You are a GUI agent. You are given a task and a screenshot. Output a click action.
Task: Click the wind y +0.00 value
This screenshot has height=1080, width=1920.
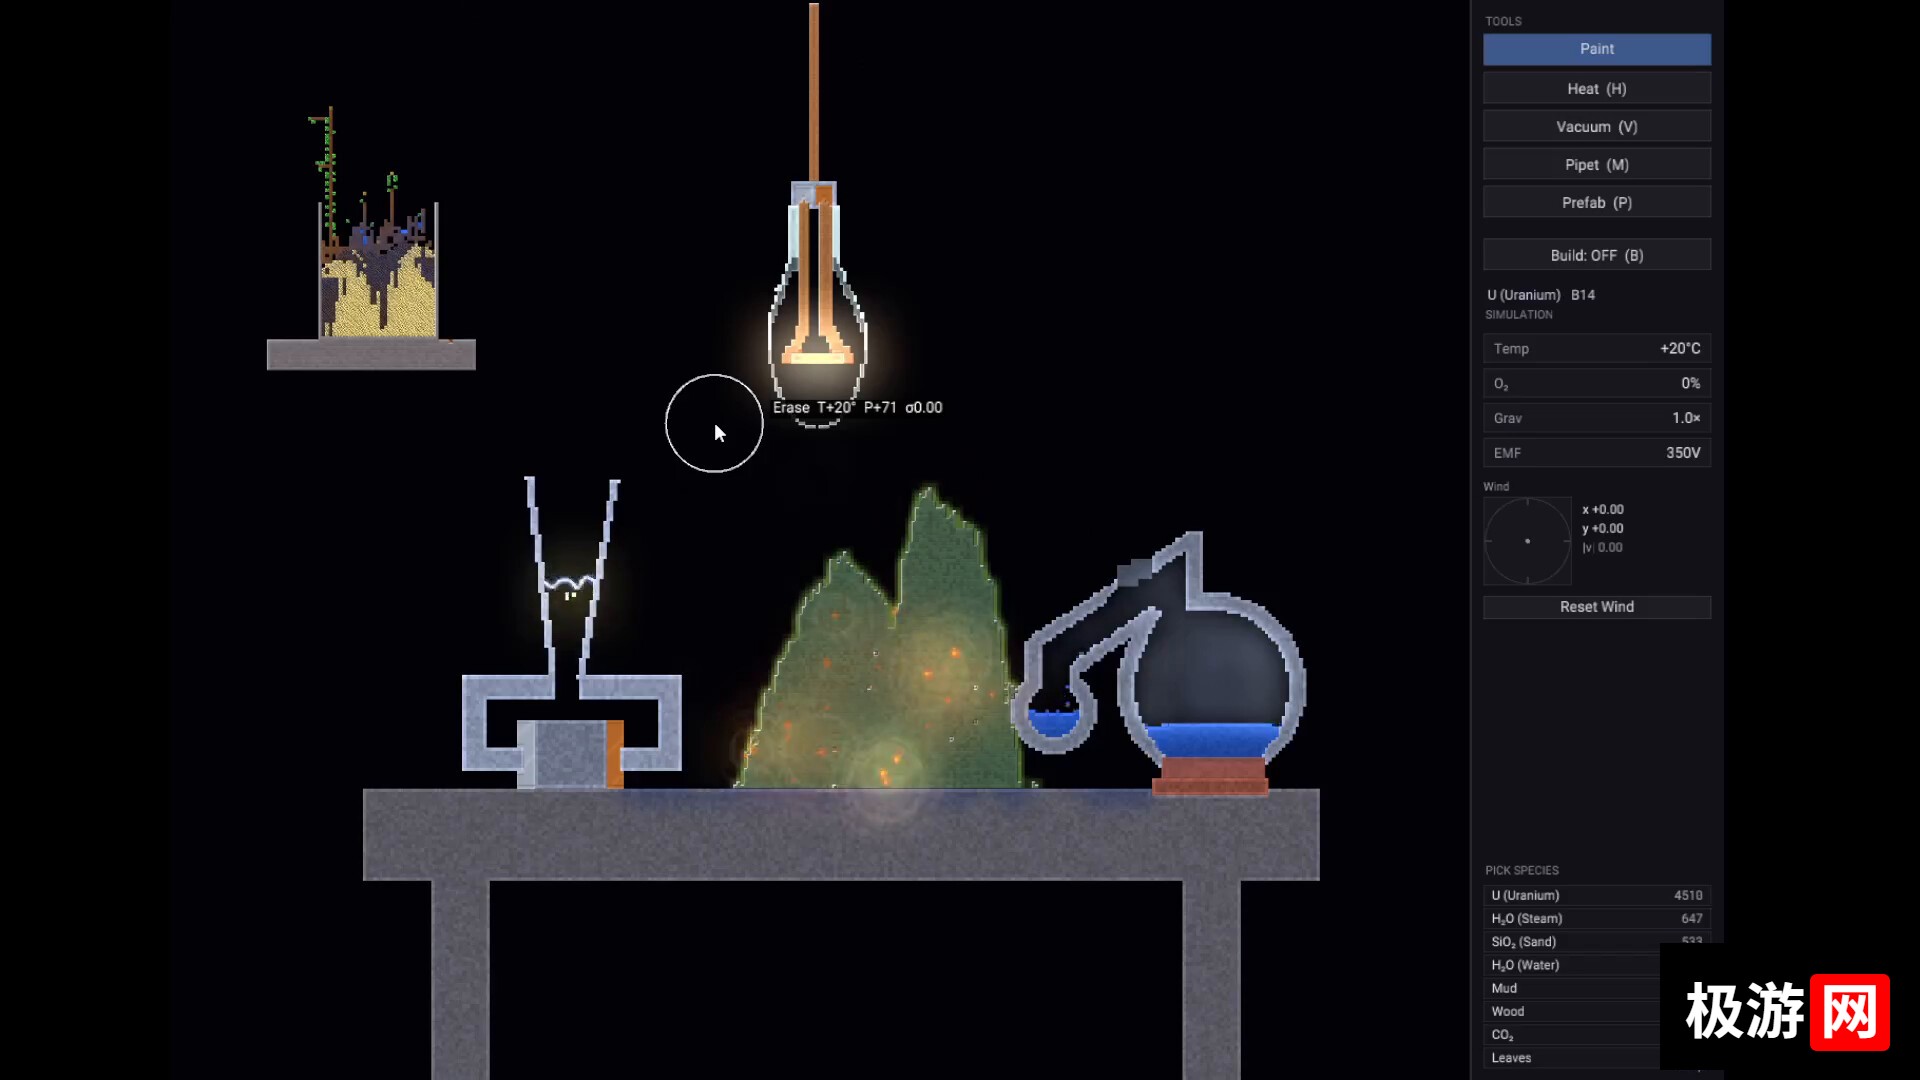(x=1603, y=528)
